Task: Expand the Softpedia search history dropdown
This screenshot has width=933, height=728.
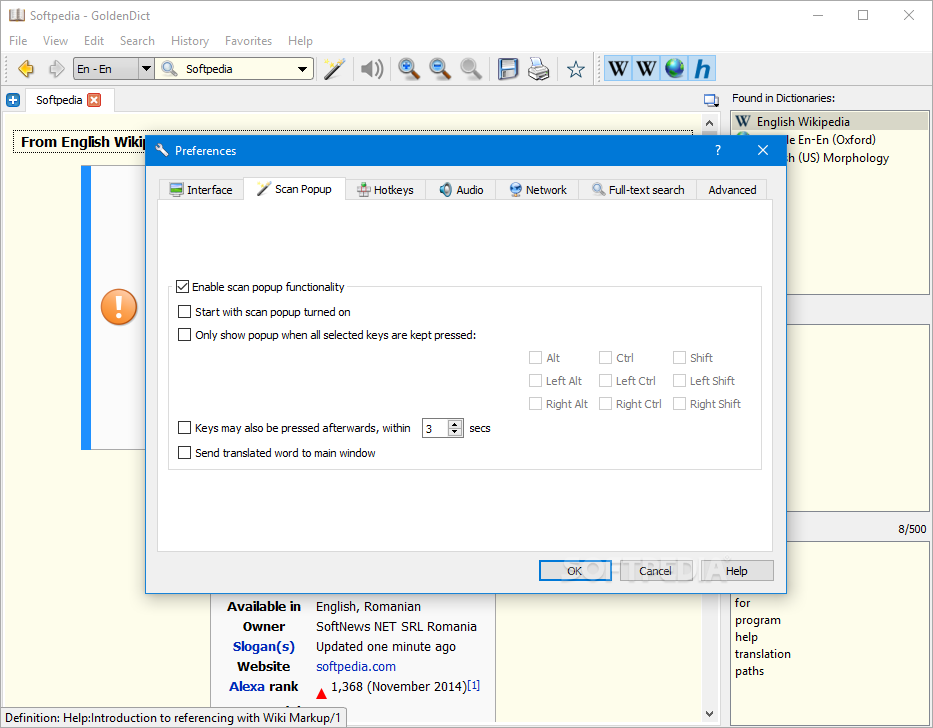Action: pos(302,69)
